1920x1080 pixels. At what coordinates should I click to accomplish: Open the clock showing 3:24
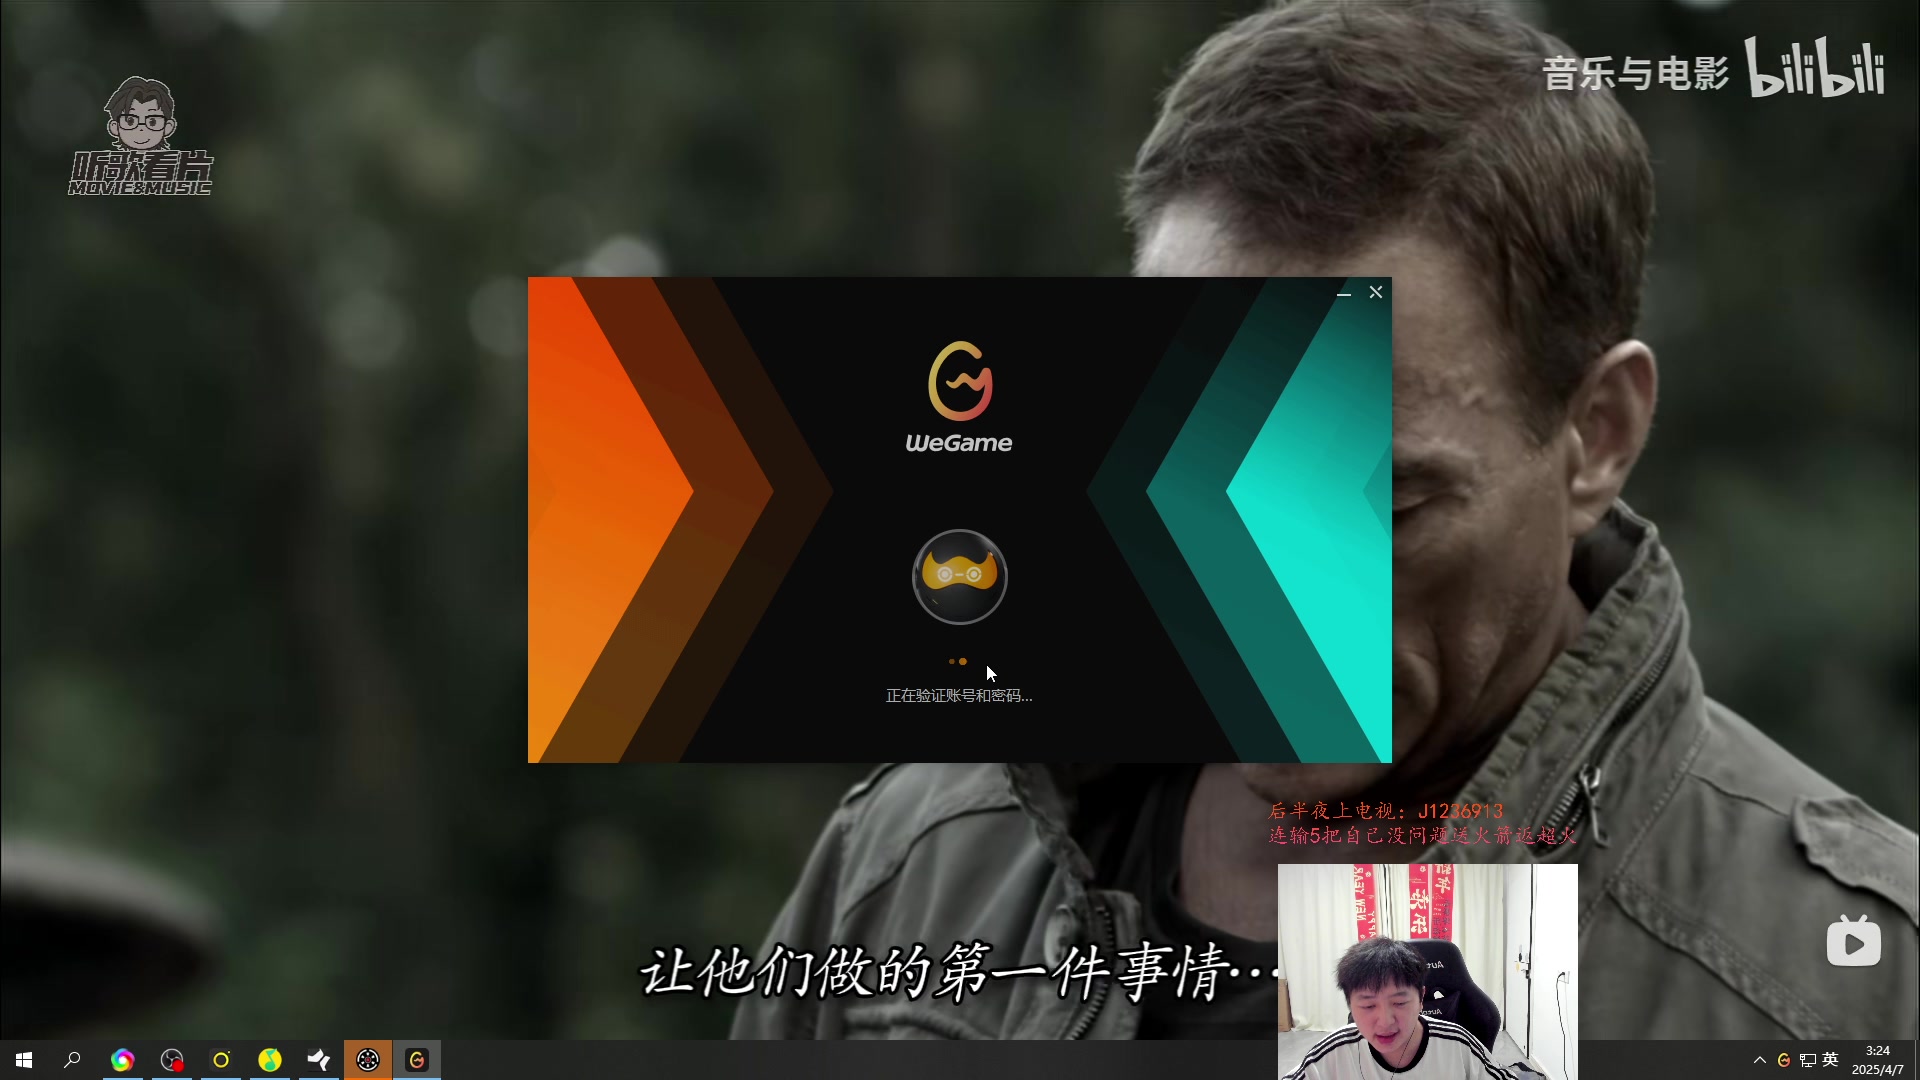tap(1878, 1060)
